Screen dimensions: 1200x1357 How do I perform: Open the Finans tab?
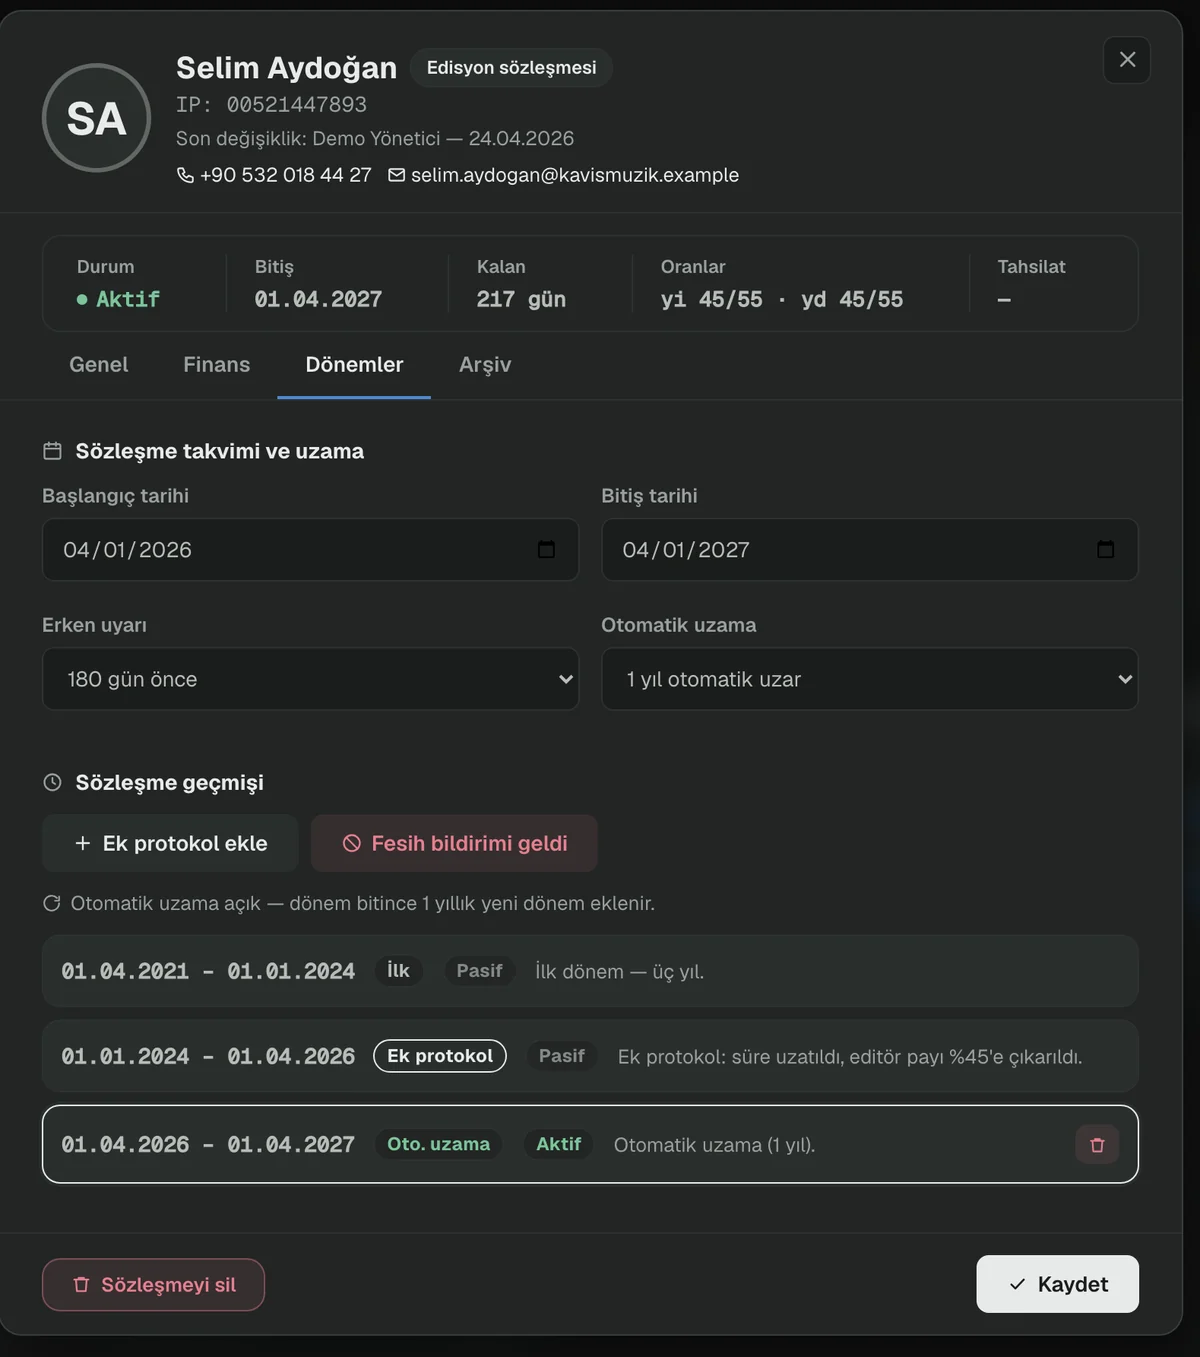pyautogui.click(x=217, y=365)
